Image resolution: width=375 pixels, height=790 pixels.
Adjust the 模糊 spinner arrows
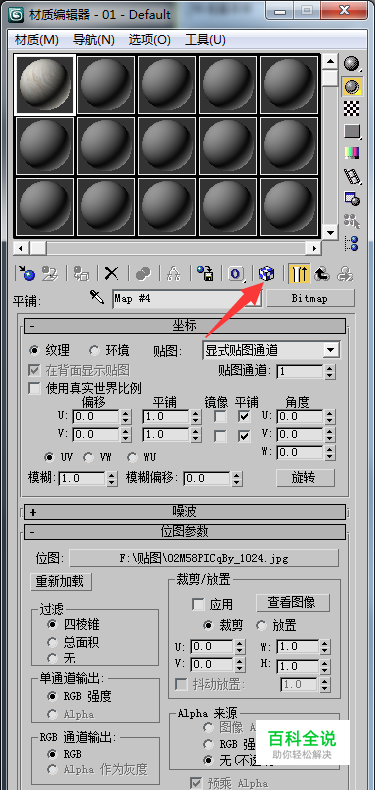112,478
